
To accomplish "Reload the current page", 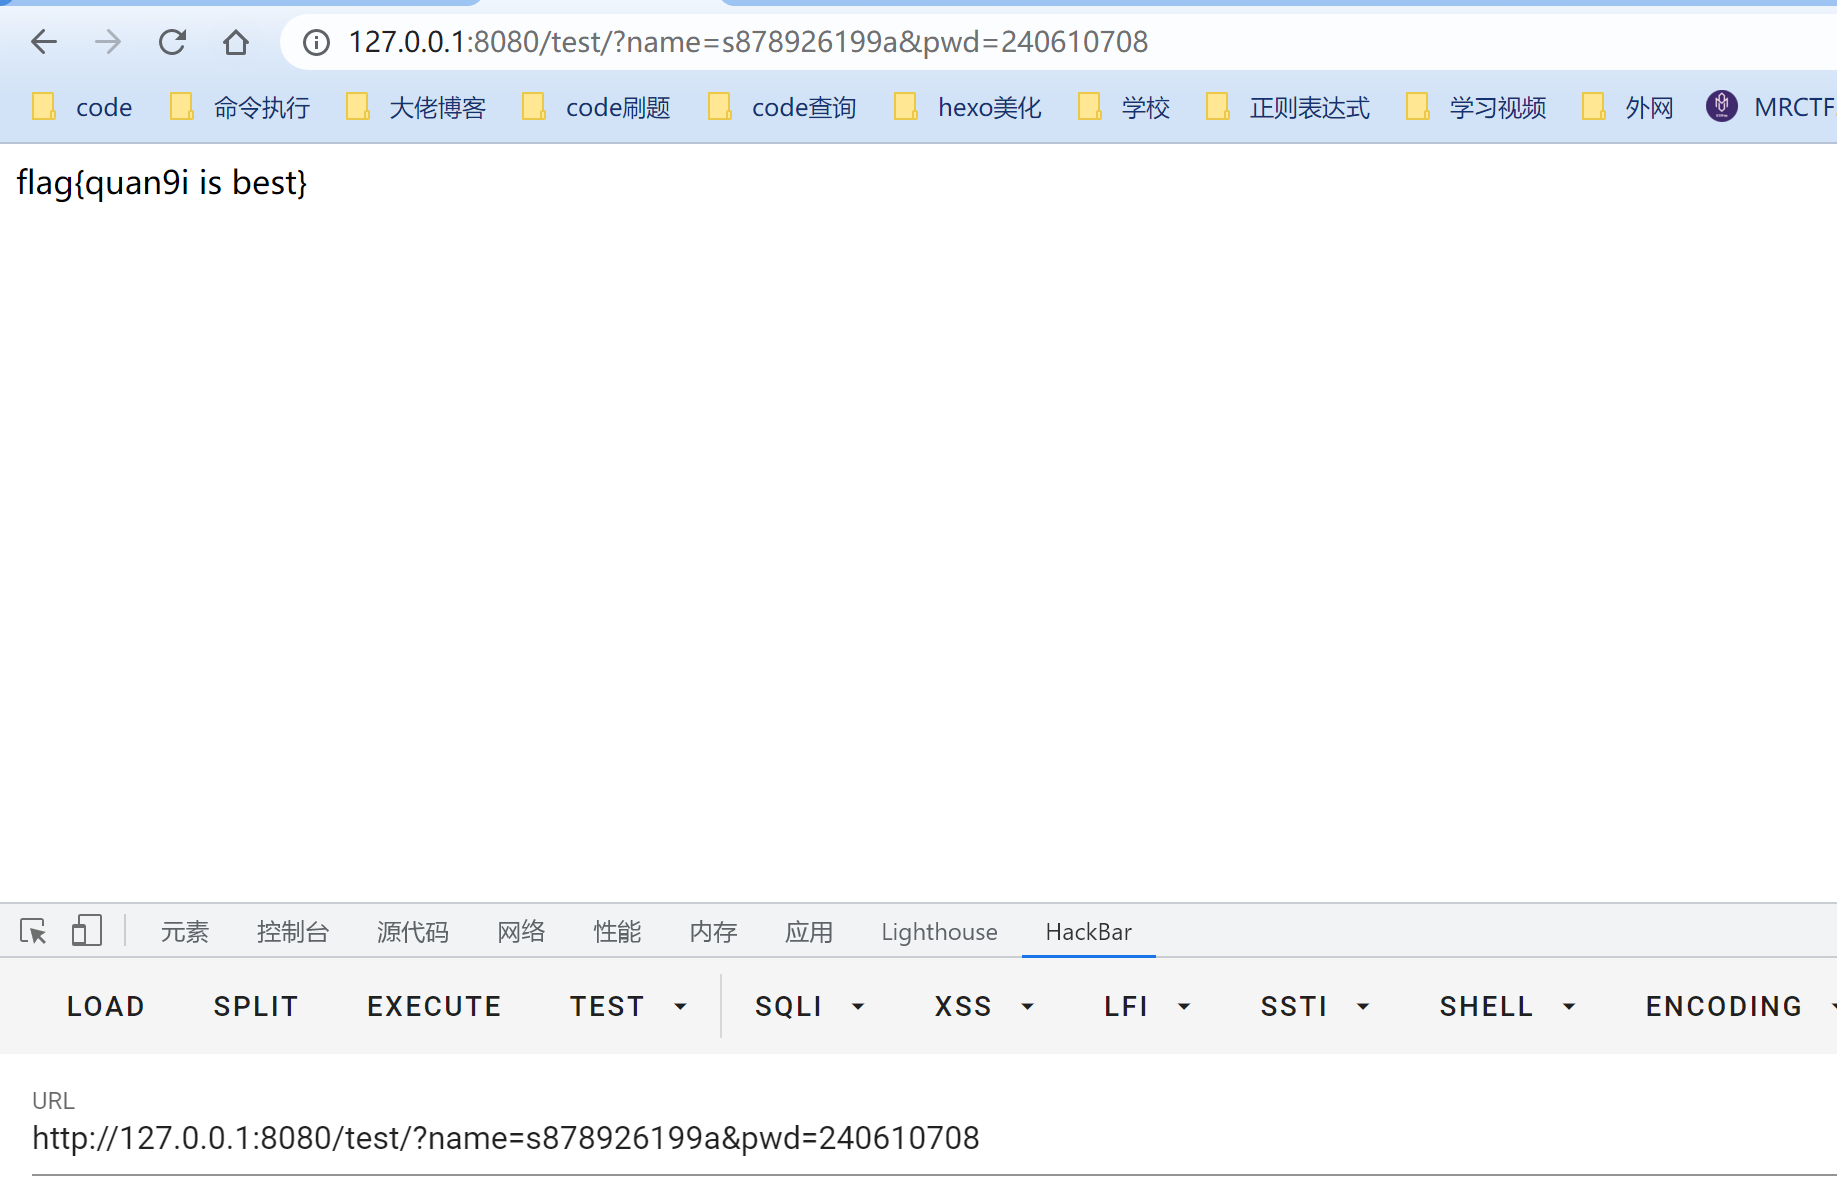I will pos(172,42).
